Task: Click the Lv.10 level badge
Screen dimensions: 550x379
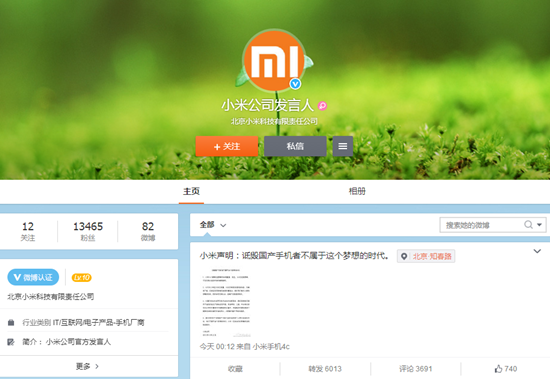Action: (x=81, y=278)
